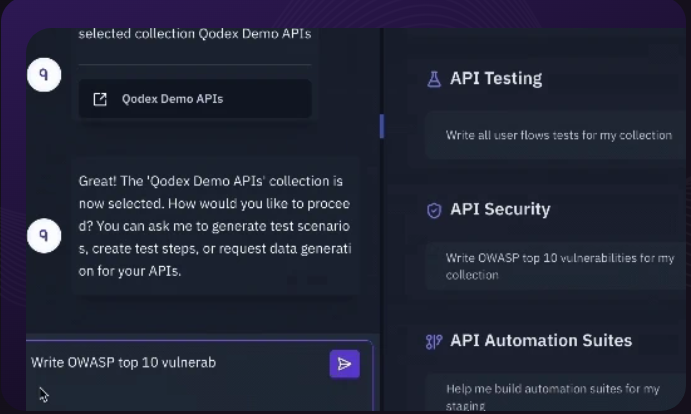This screenshot has width=691, height=414.
Task: Click the 'selected collection Qodex Demo APIs' message text
Action: 194,34
